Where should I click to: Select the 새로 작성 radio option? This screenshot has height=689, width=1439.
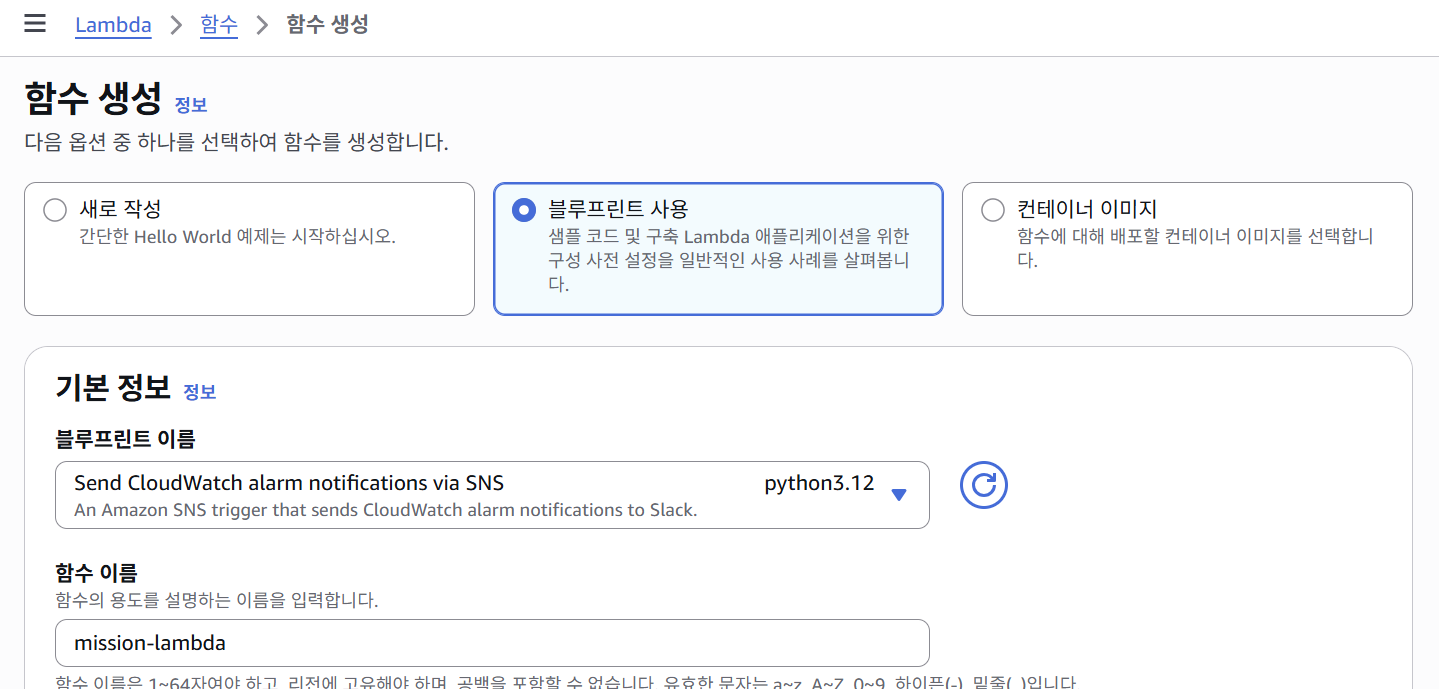[55, 210]
